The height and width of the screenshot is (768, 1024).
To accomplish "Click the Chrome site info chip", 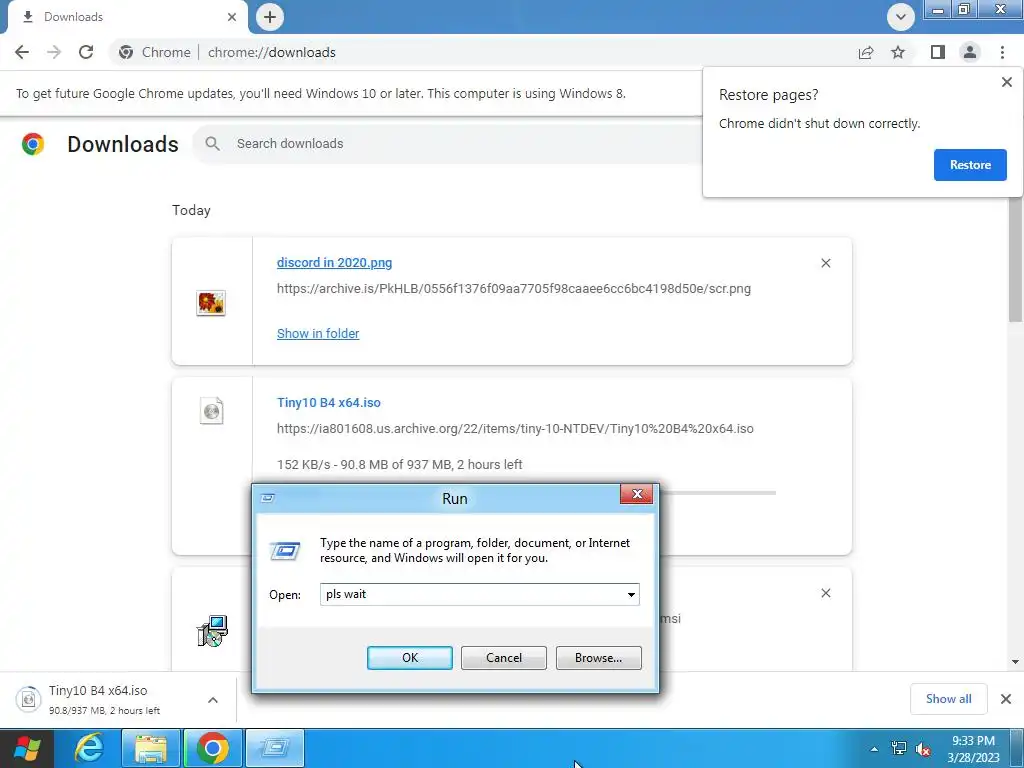I will point(155,52).
